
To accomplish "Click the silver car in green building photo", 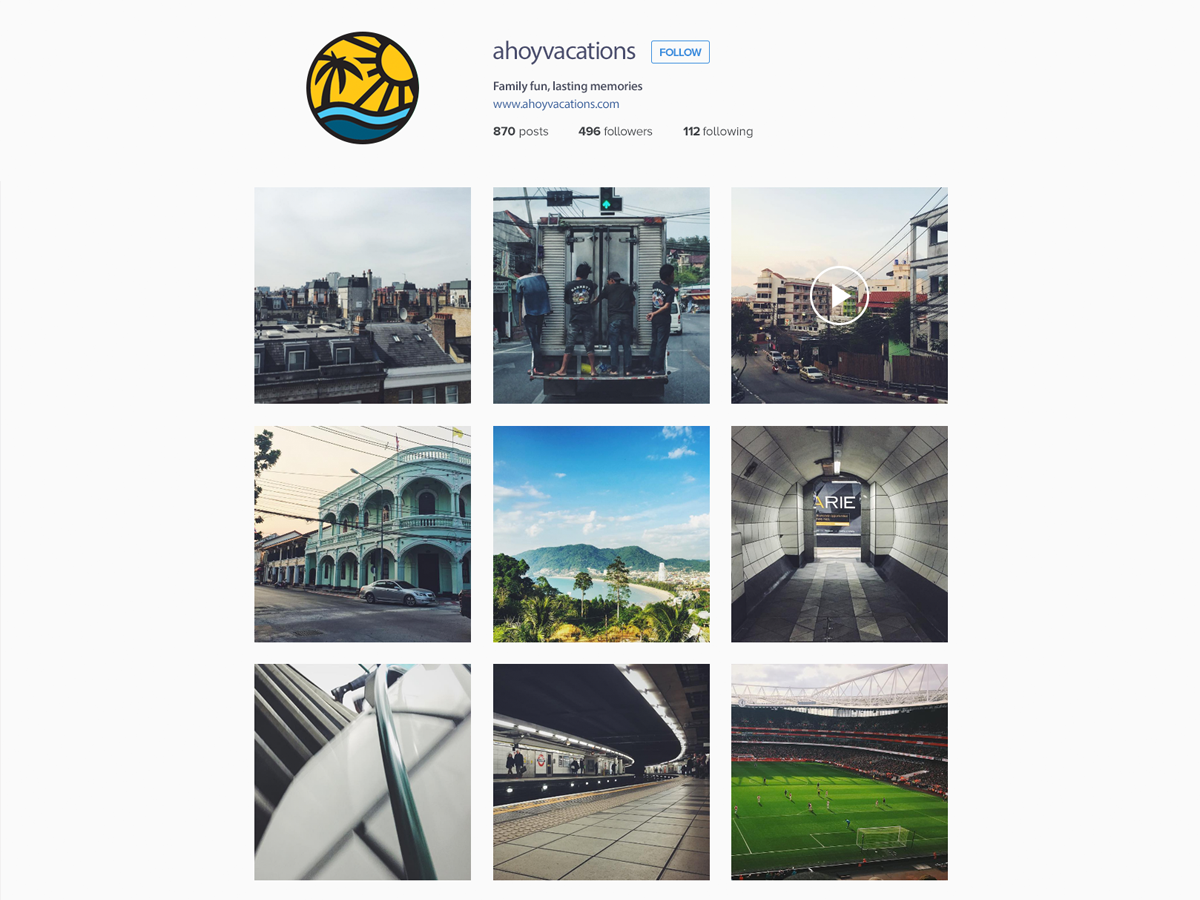I will pos(397,592).
